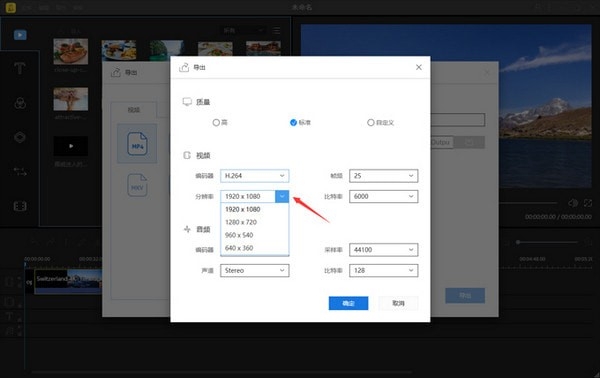Open the Text tool in sidebar
Image resolution: width=600 pixels, height=378 pixels.
[20, 68]
